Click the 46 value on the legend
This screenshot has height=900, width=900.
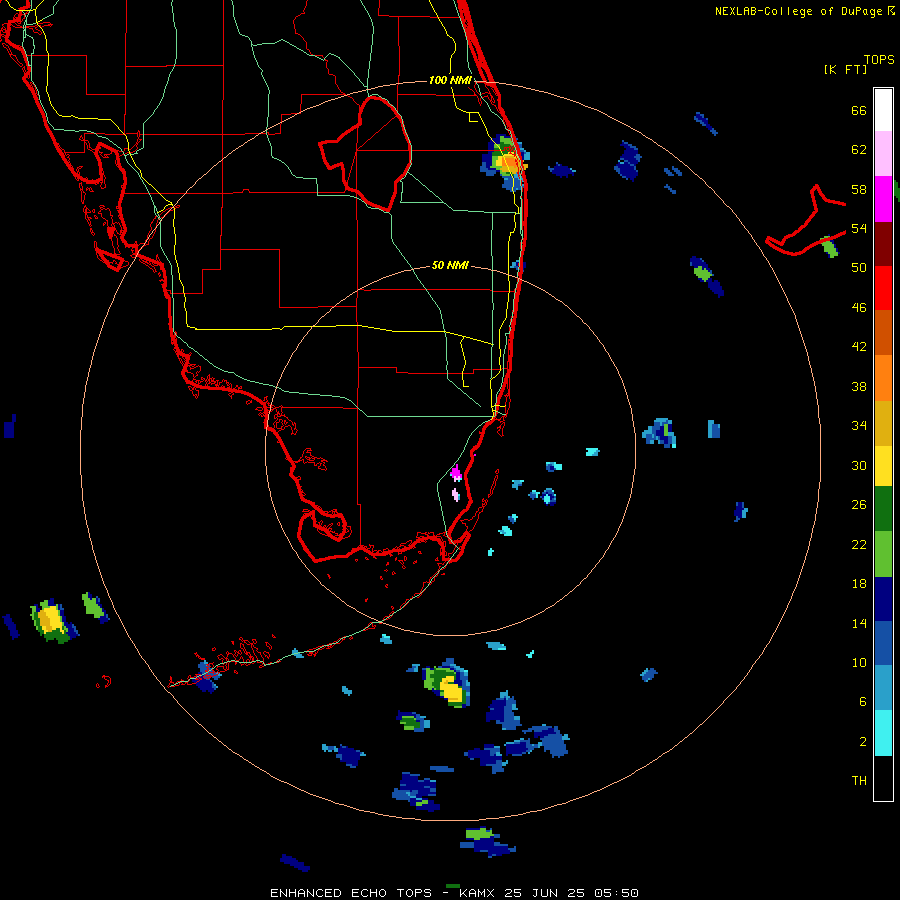859,308
